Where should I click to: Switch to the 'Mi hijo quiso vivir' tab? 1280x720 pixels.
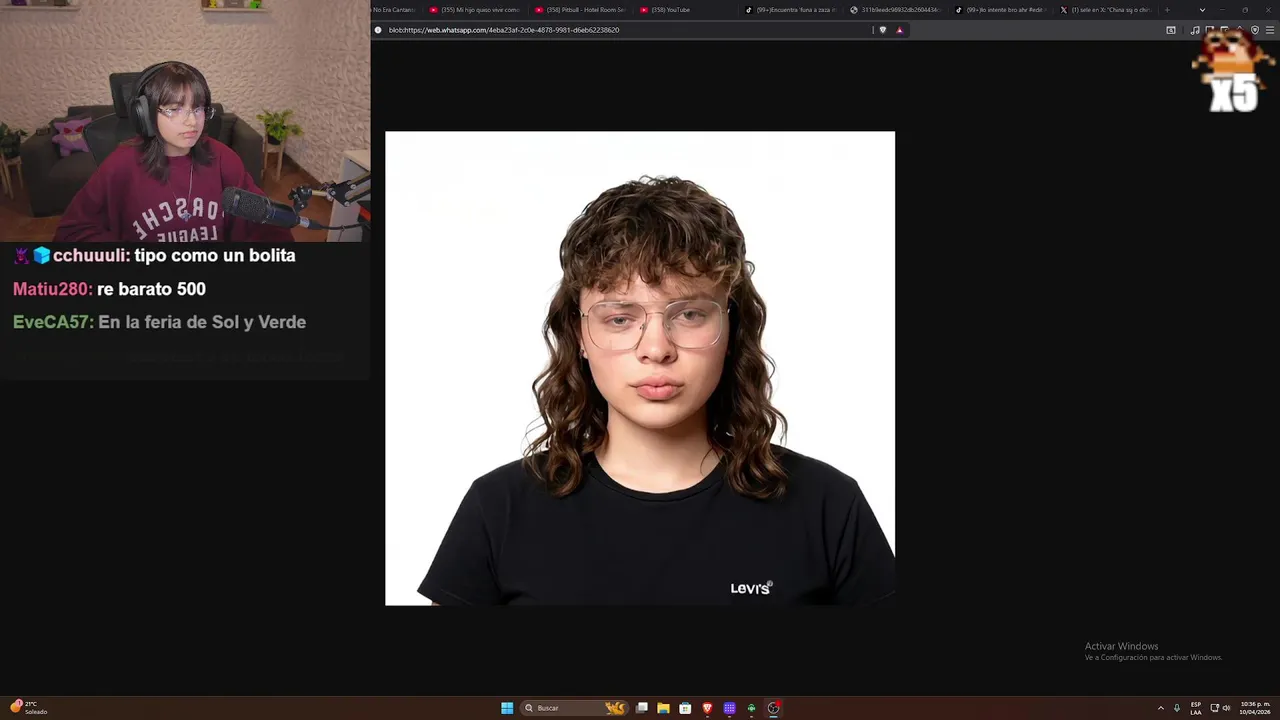pos(475,10)
